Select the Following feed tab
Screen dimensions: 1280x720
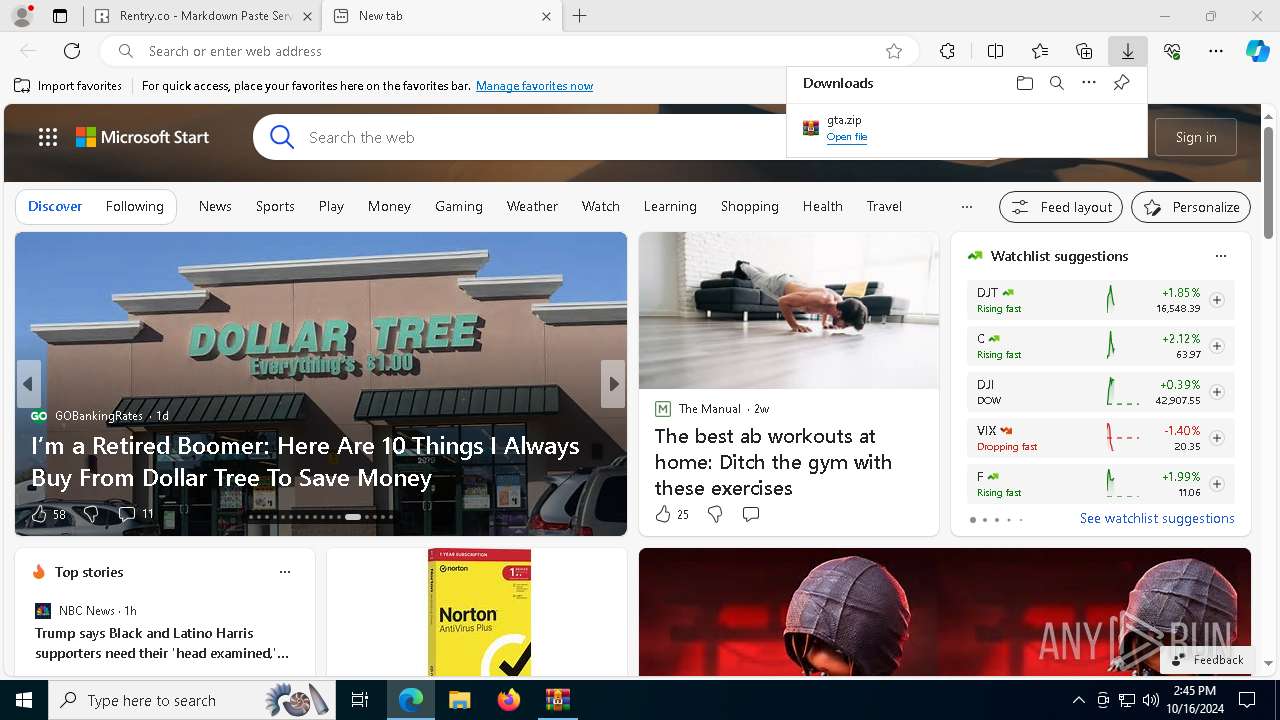click(x=134, y=206)
